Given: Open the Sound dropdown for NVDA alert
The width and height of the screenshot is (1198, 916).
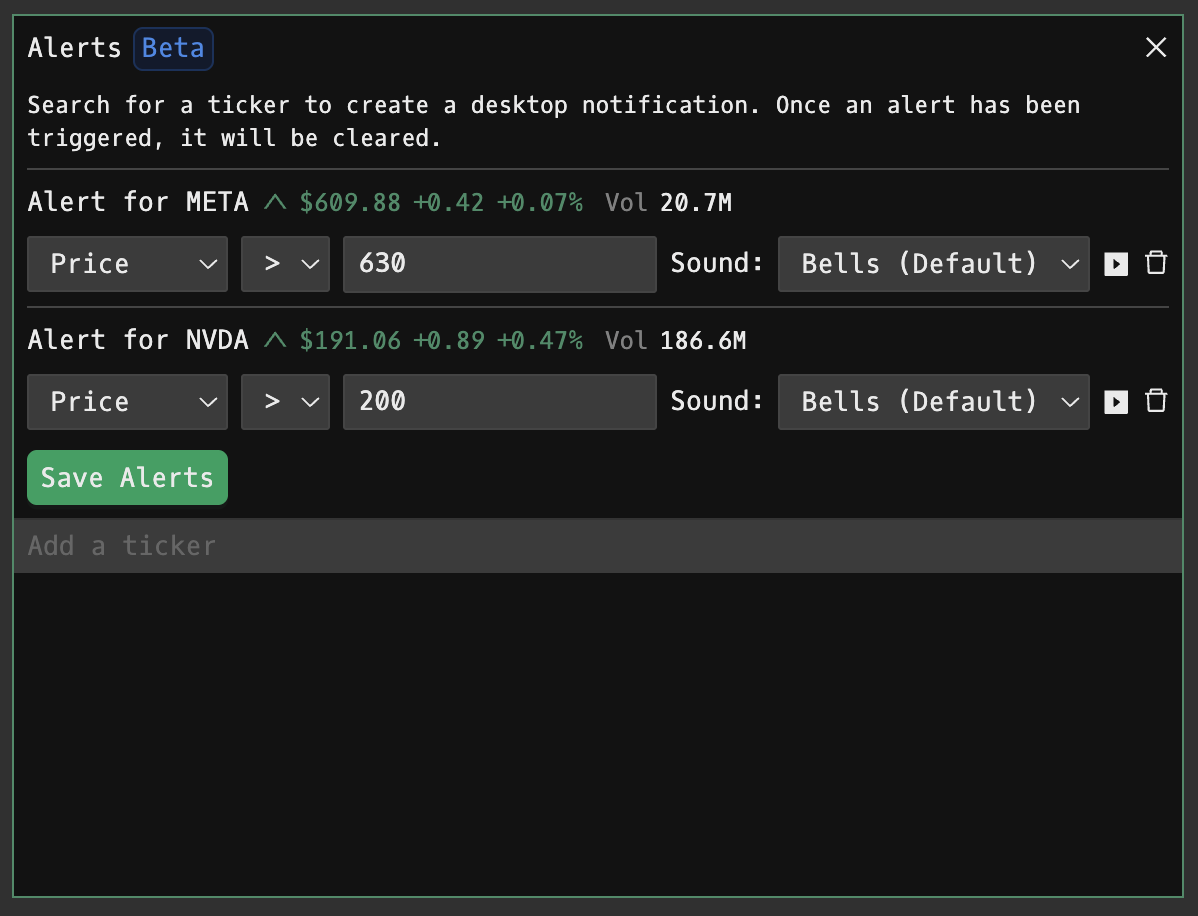Looking at the screenshot, I should point(934,402).
